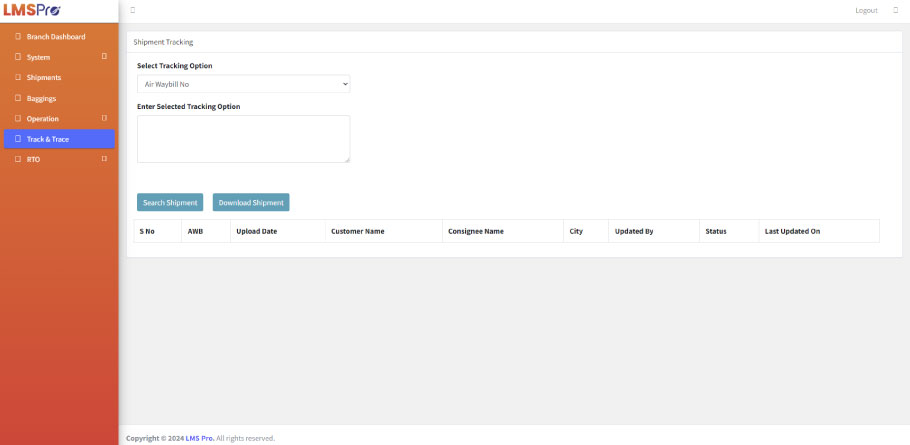Click the Baggings sidebar icon
Screen dimensions: 910x445
pos(18,98)
